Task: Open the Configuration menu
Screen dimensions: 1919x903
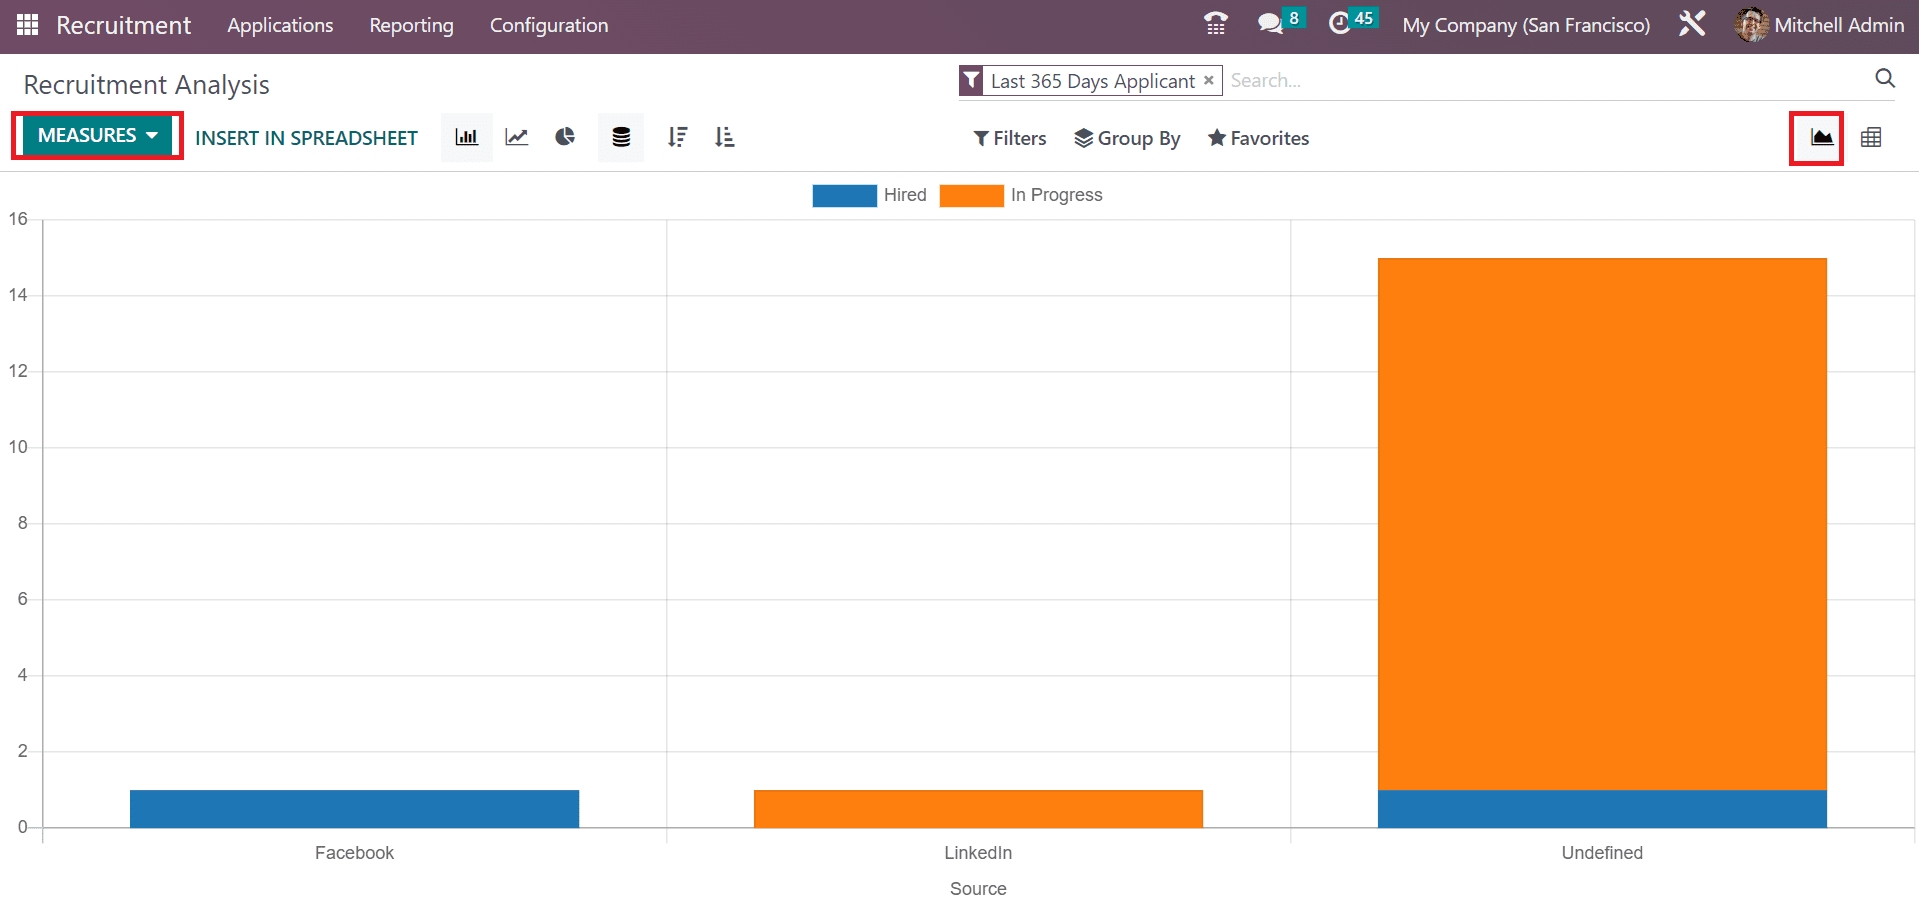Action: coord(548,25)
